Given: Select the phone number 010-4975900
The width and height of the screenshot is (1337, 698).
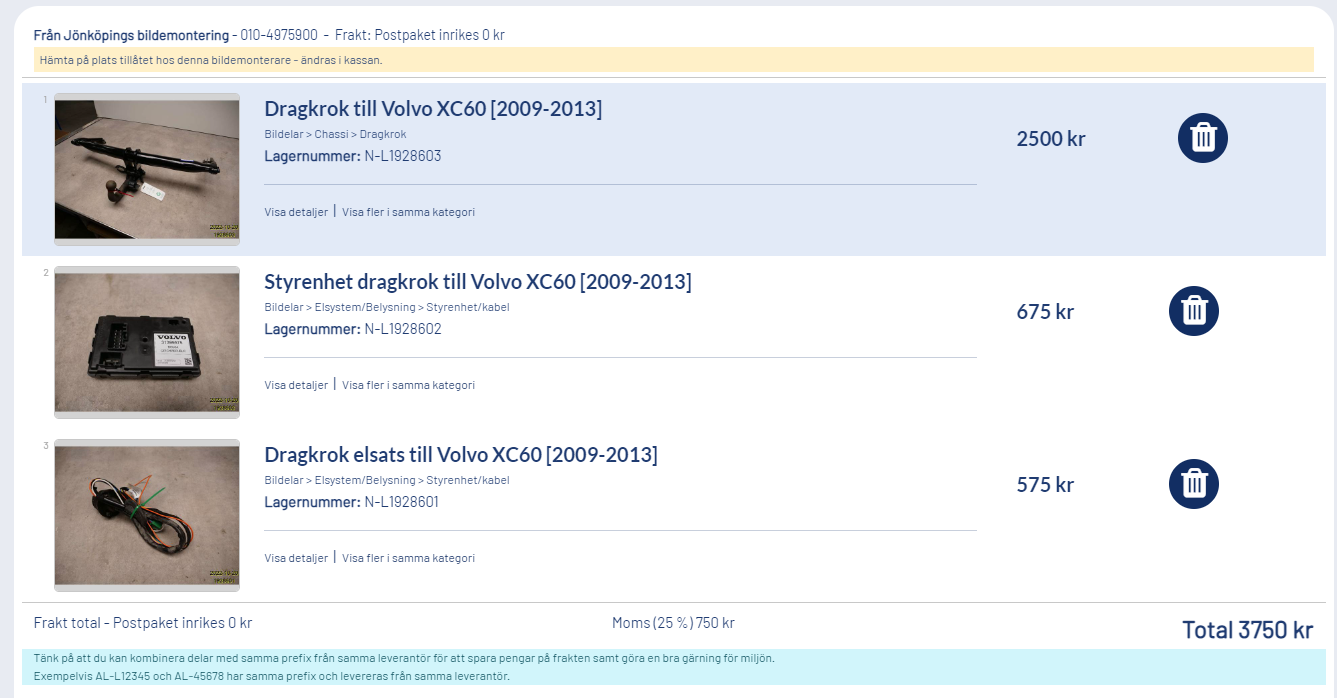Looking at the screenshot, I should click(279, 35).
